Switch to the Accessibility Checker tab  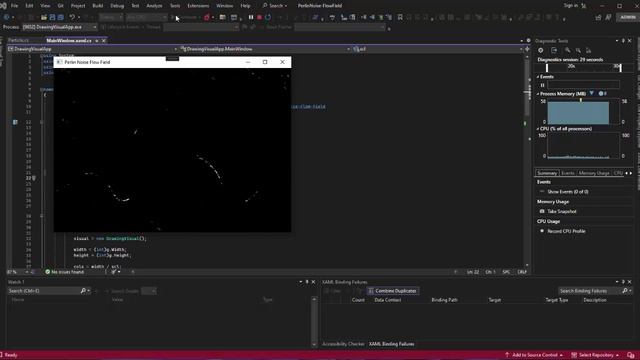tap(343, 344)
